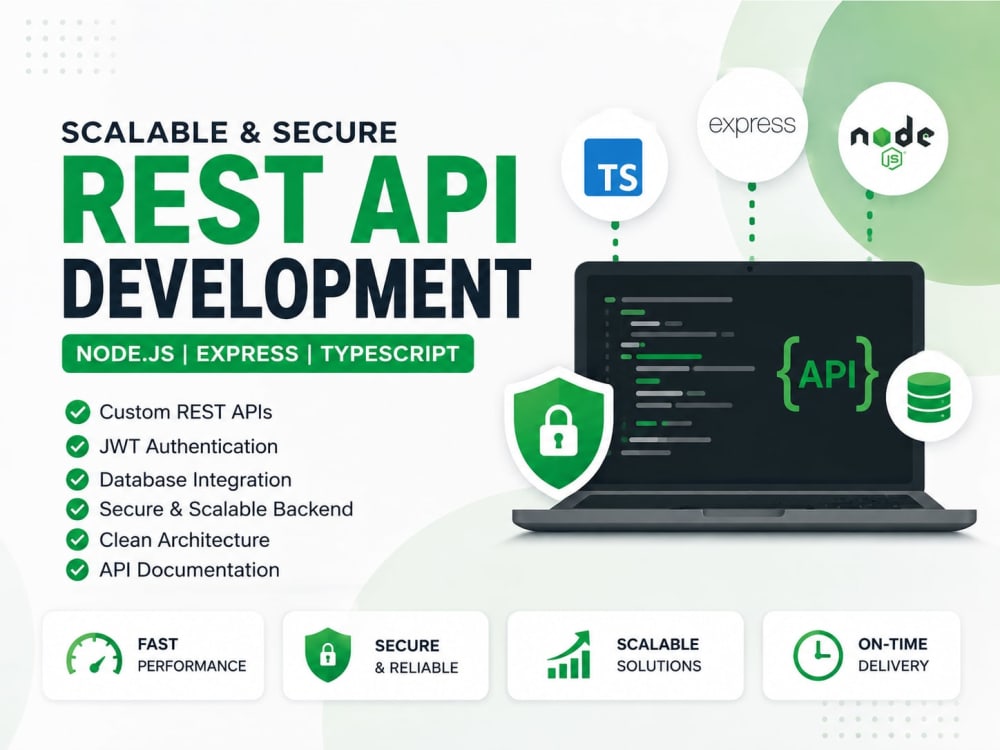Viewport: 1000px width, 750px height.
Task: Click the Database Integration text
Action: [x=195, y=480]
